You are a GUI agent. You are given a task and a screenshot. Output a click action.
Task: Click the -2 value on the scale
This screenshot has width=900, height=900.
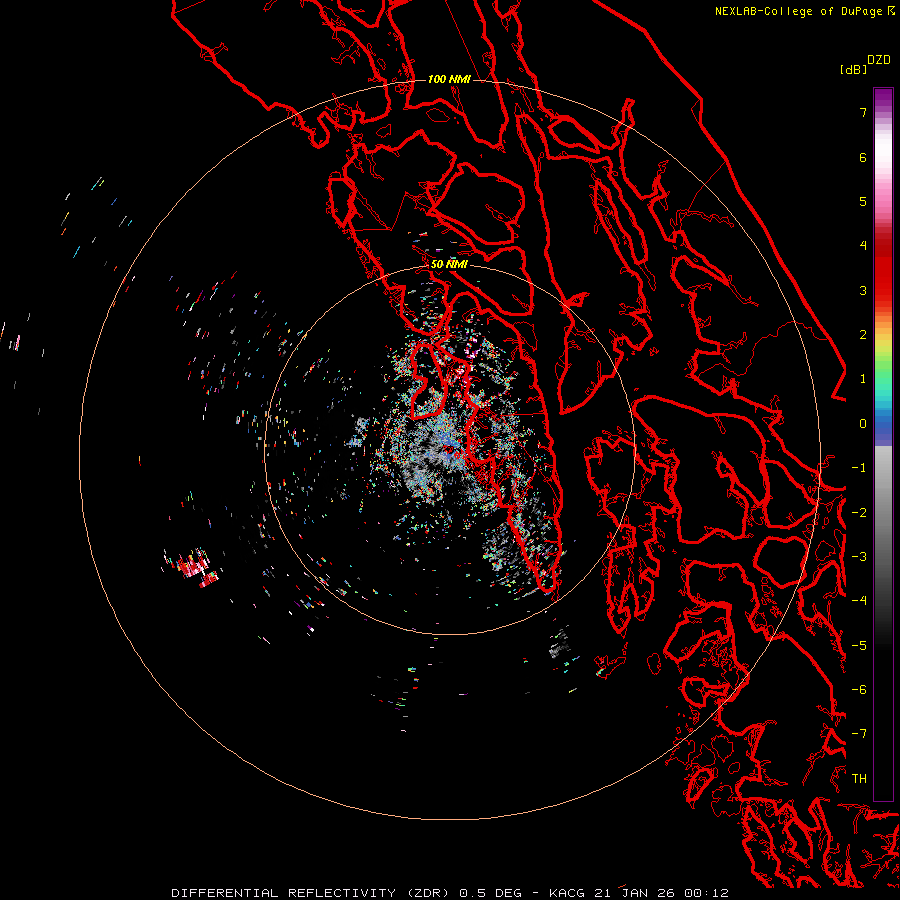click(859, 513)
